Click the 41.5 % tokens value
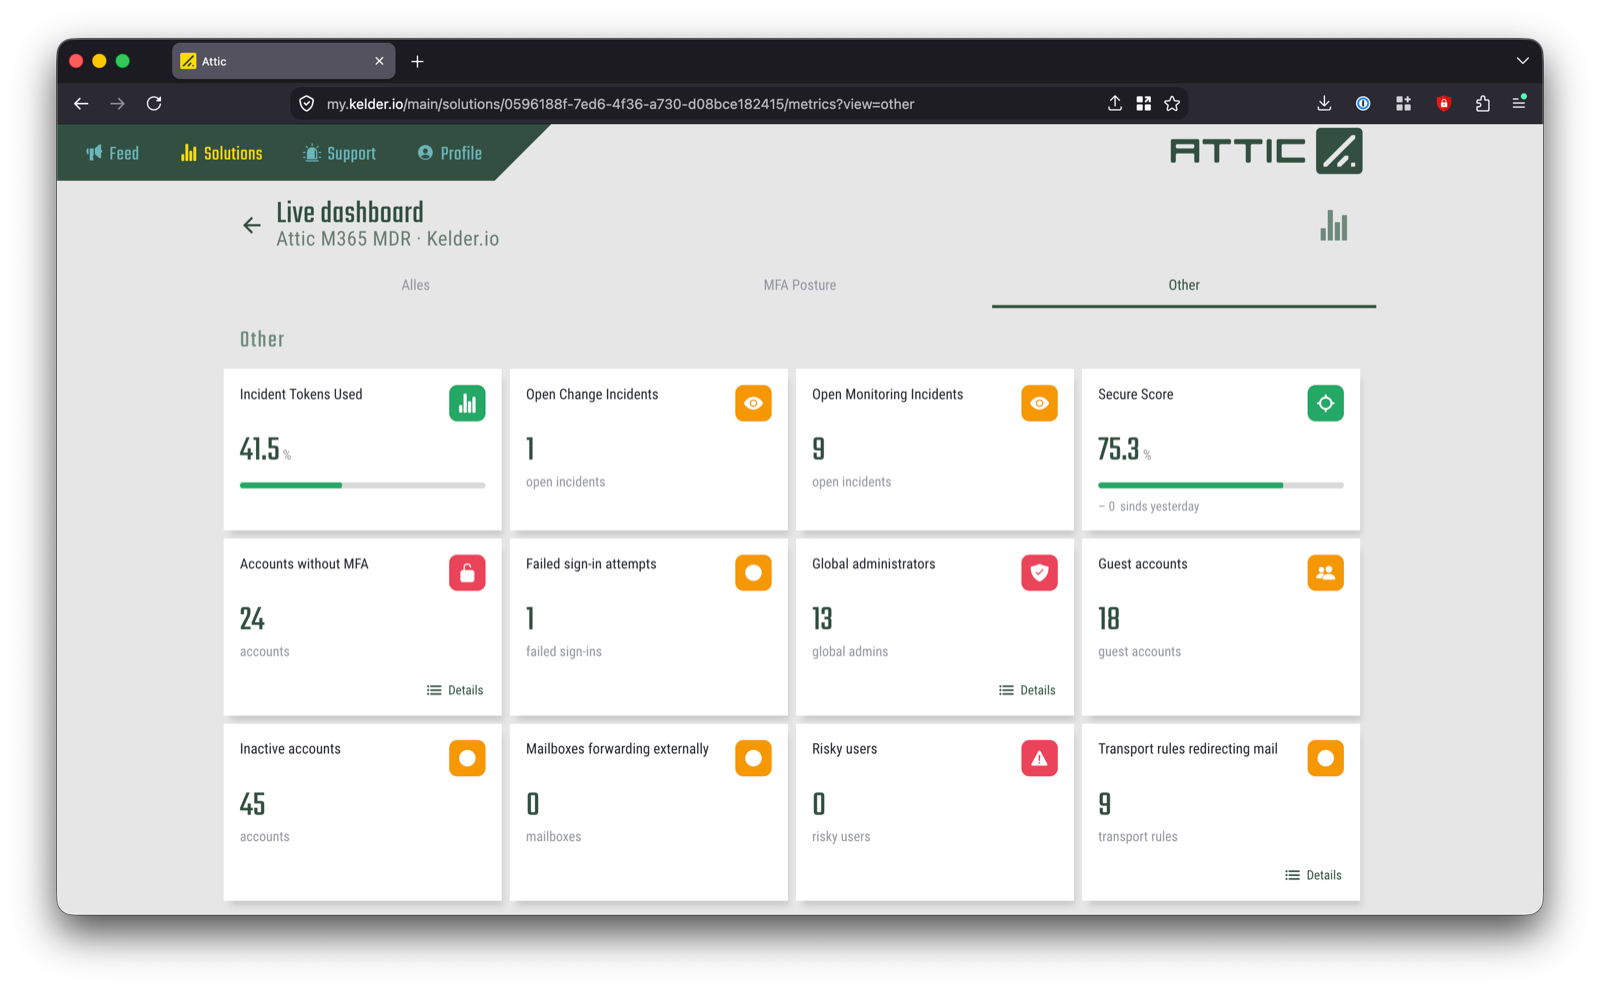This screenshot has width=1600, height=990. click(x=265, y=450)
